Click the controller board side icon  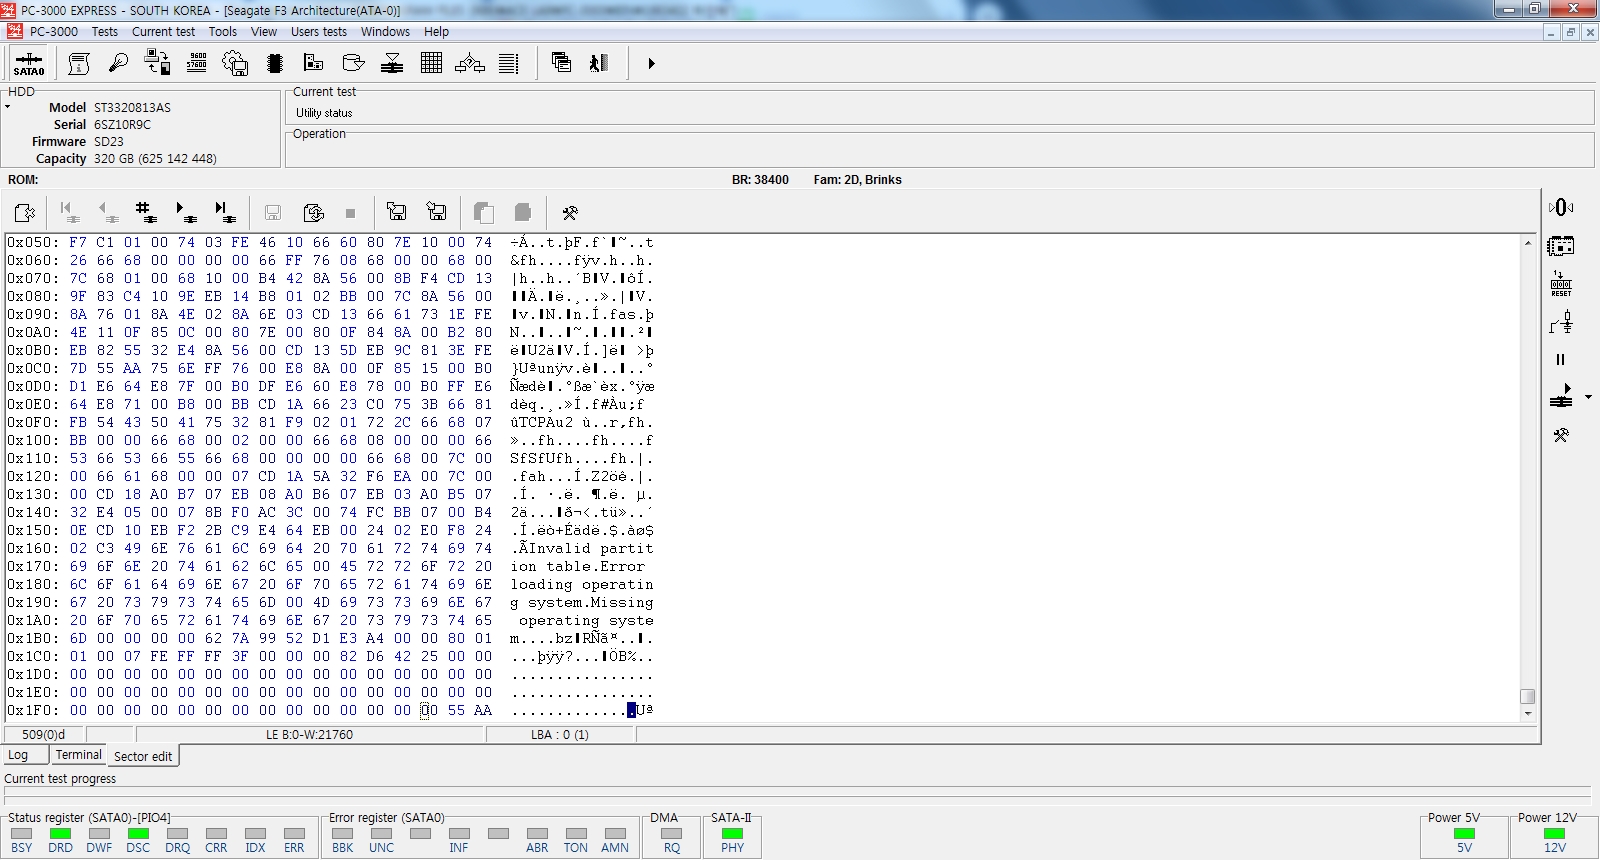coord(1561,245)
